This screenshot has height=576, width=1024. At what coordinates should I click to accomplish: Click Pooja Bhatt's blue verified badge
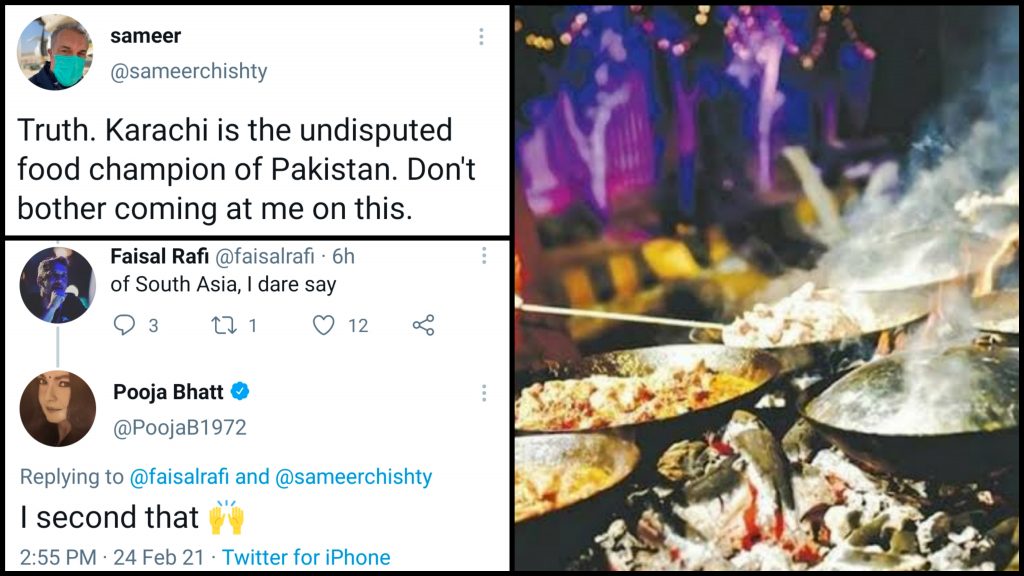click(x=240, y=391)
